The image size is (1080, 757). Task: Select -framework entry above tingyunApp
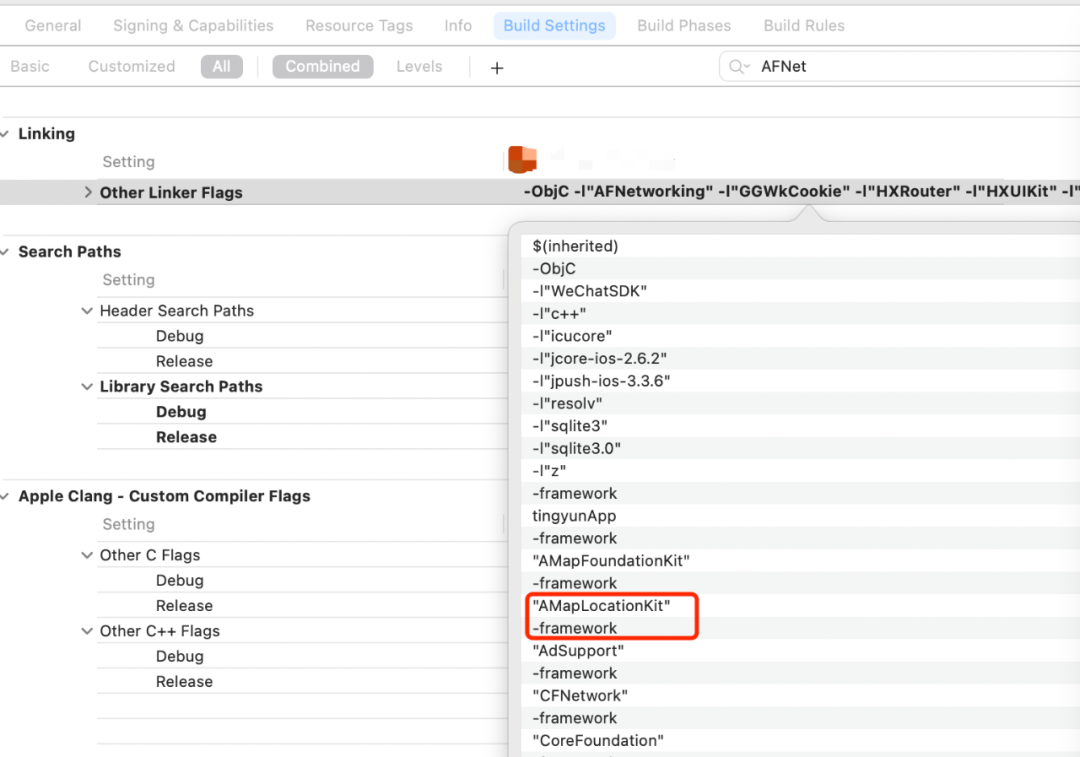click(800, 493)
